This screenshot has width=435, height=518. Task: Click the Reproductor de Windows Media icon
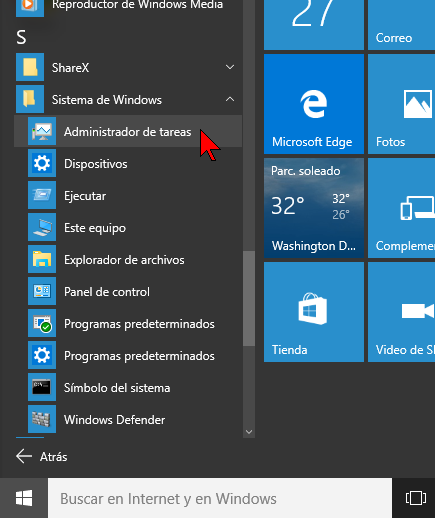pyautogui.click(x=30, y=7)
